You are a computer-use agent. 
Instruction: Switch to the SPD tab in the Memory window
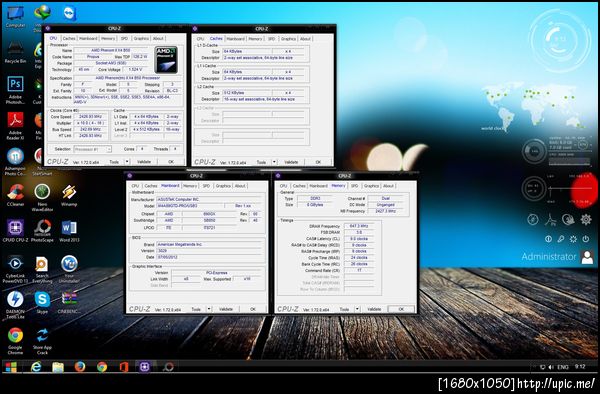354,186
